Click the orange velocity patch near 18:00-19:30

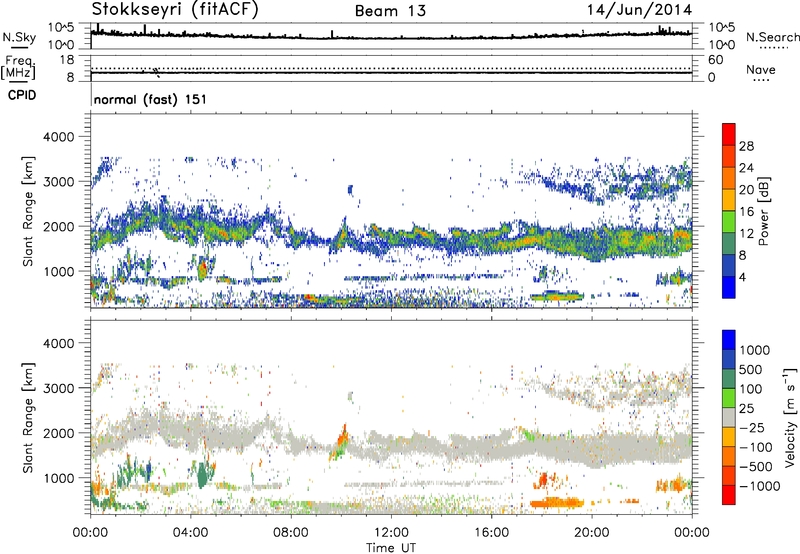[557, 502]
